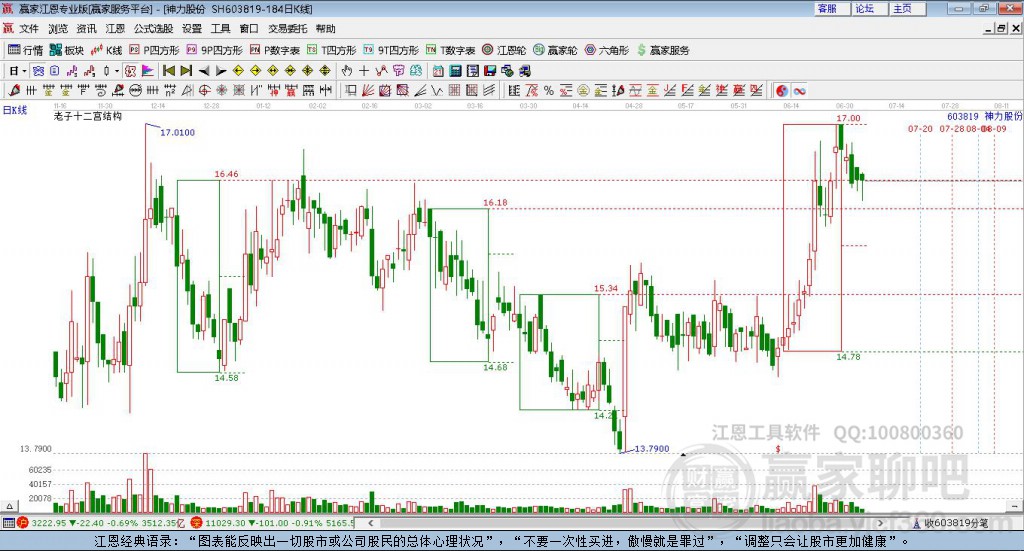The image size is (1024, 551).
Task: Click the 论坛 forum button
Action: [x=869, y=8]
